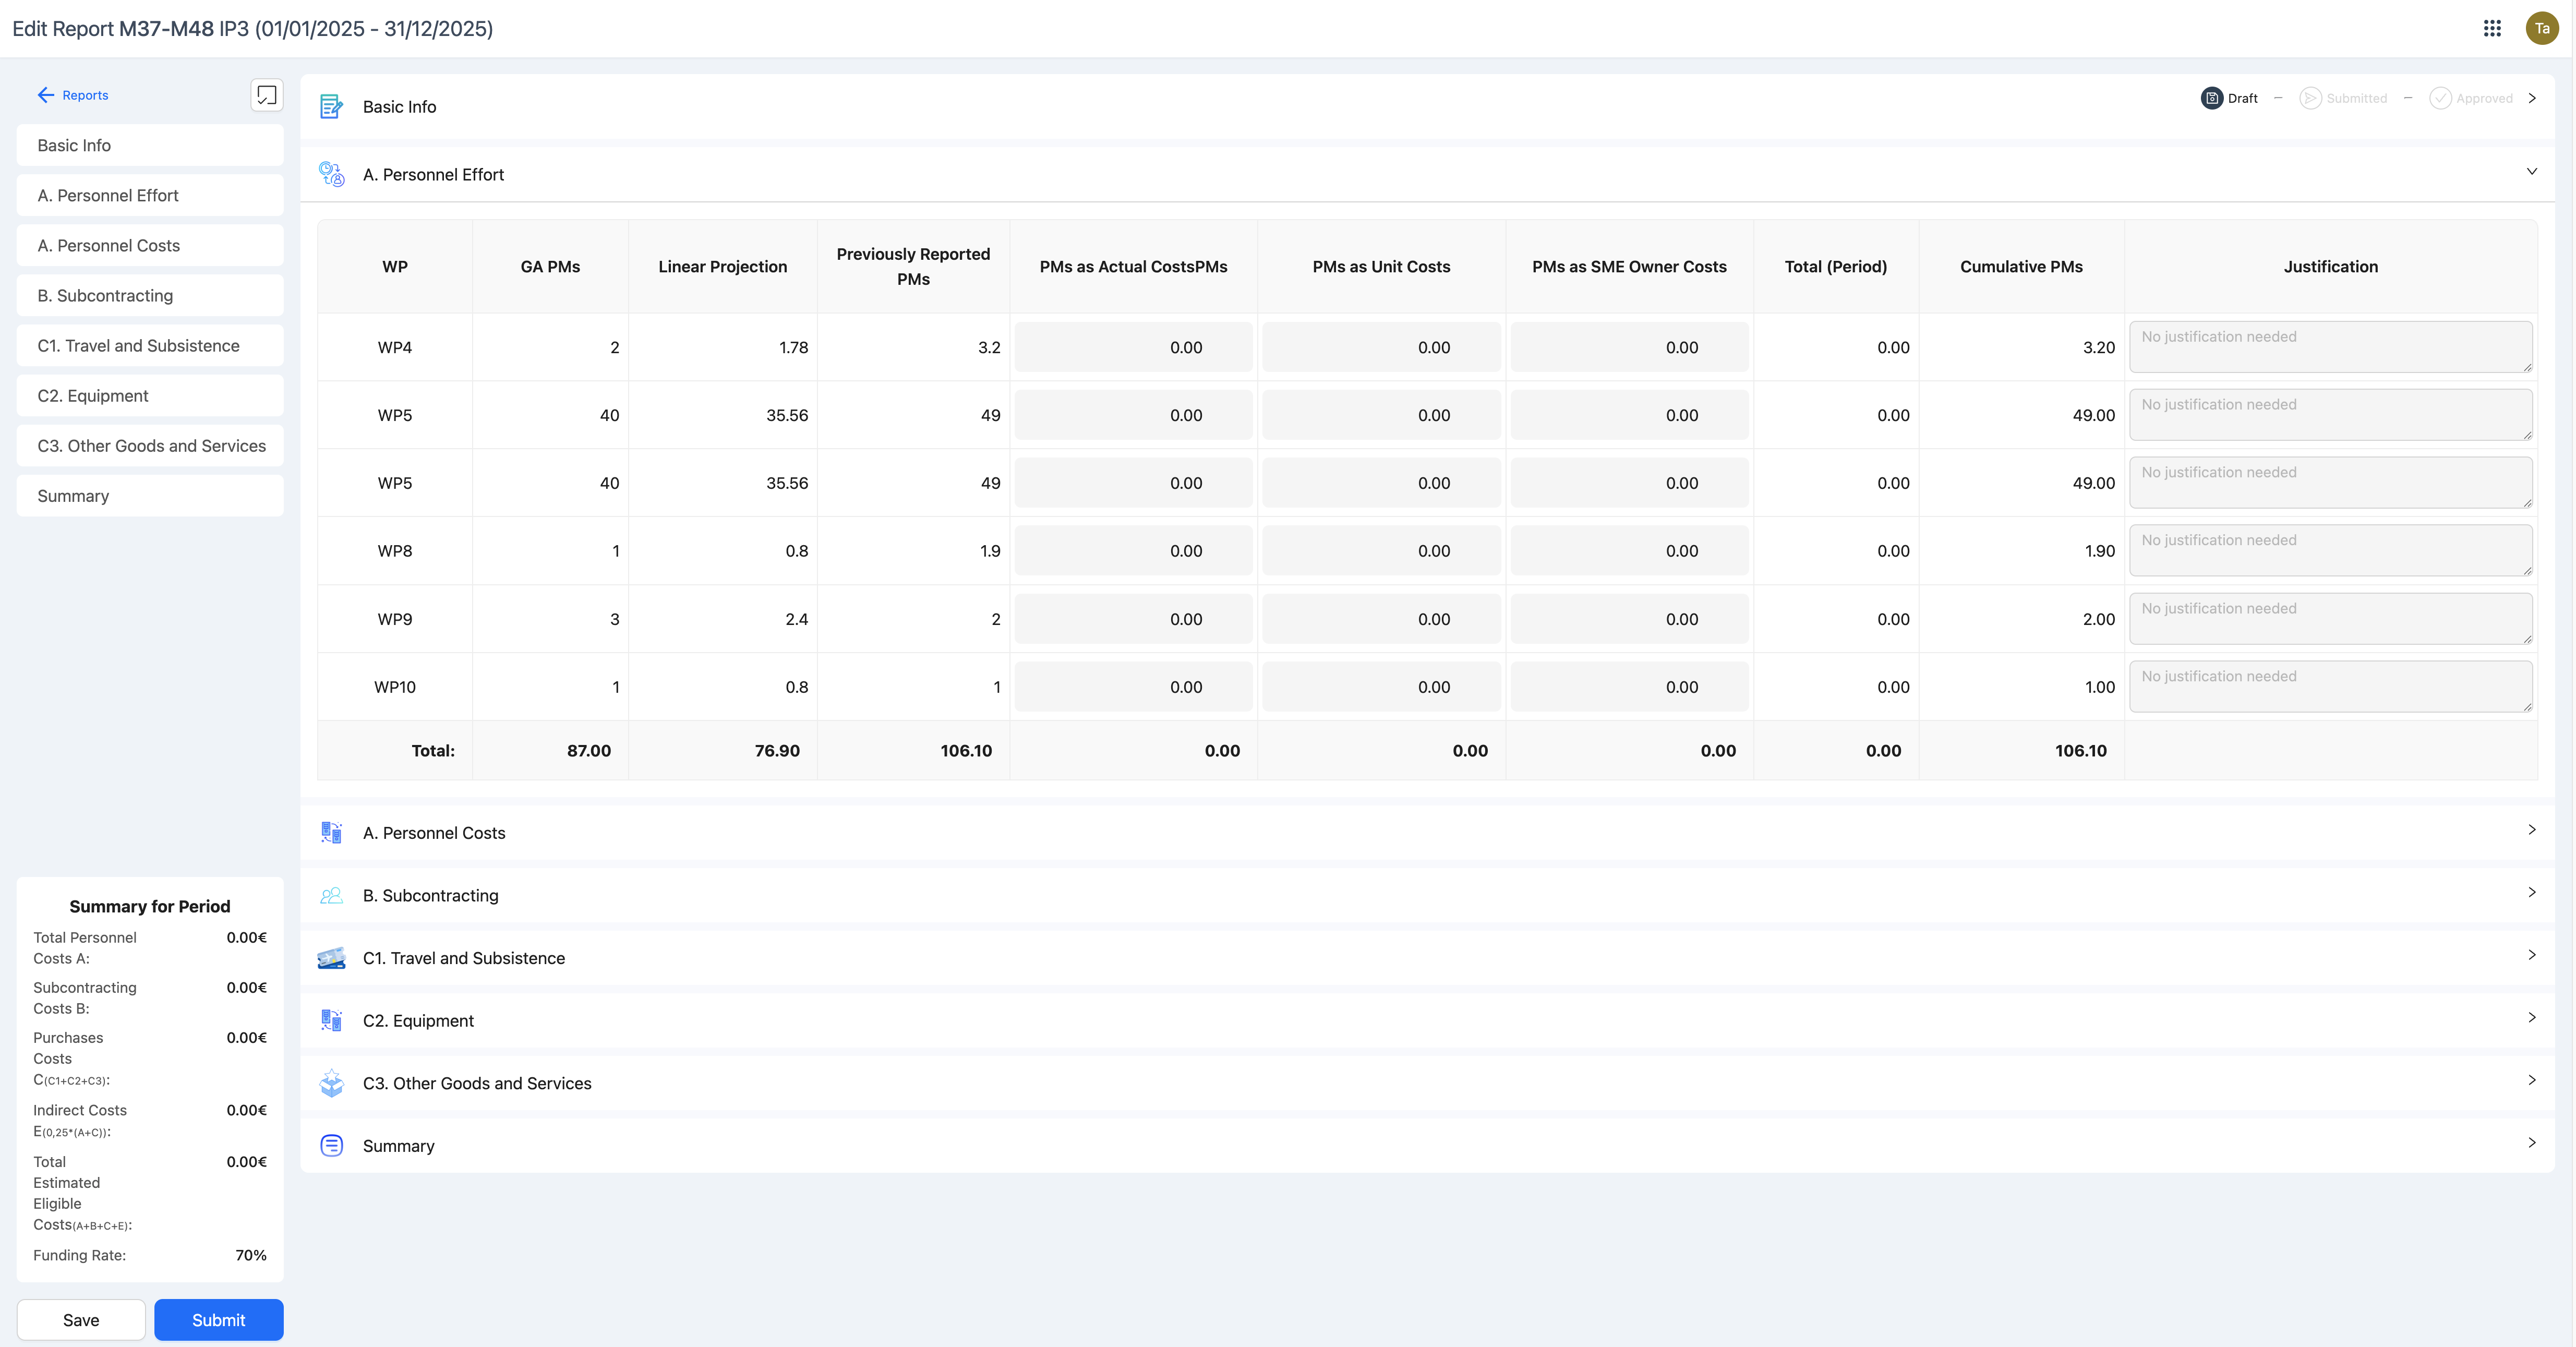Toggle the sidebar collapse button
The width and height of the screenshot is (2576, 1347).
click(266, 95)
